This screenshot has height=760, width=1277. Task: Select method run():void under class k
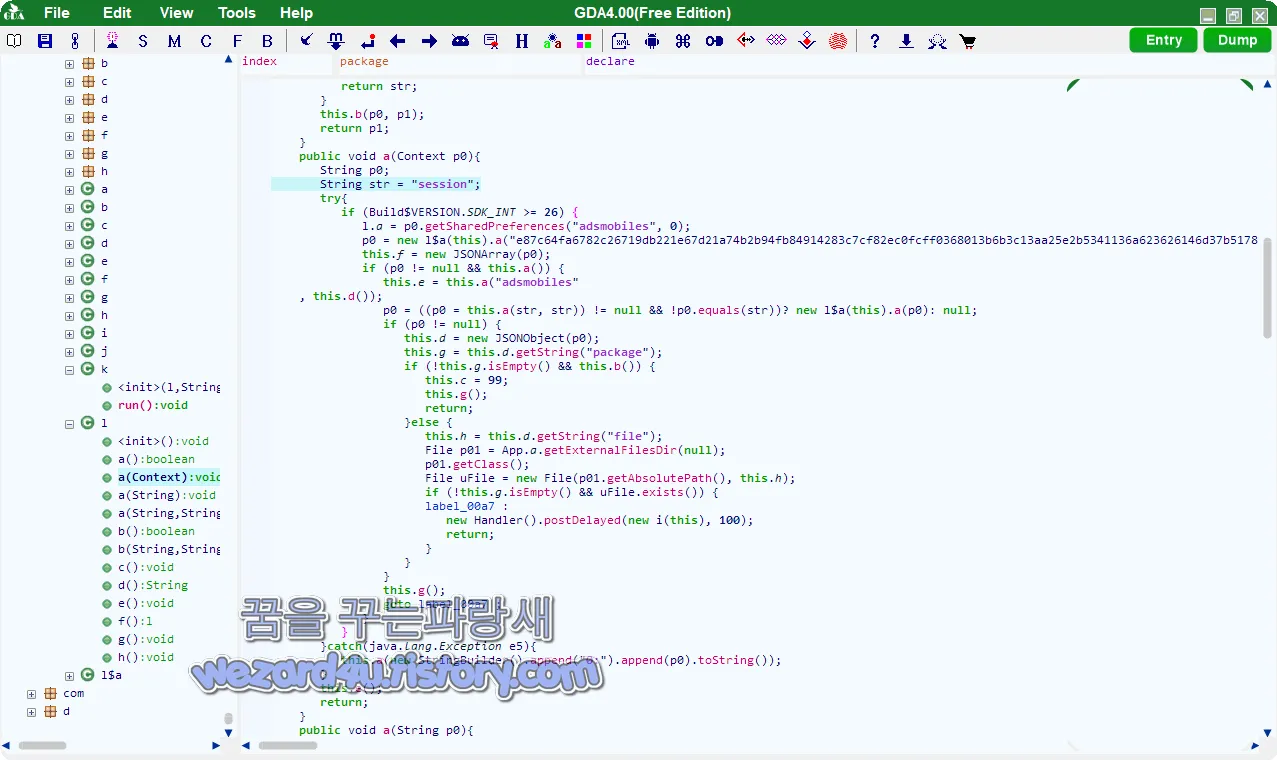[152, 405]
